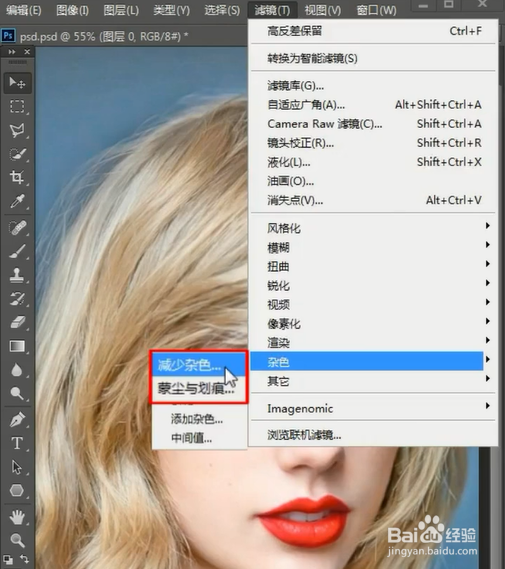Select the History Brush tool
The image size is (505, 569).
17,299
